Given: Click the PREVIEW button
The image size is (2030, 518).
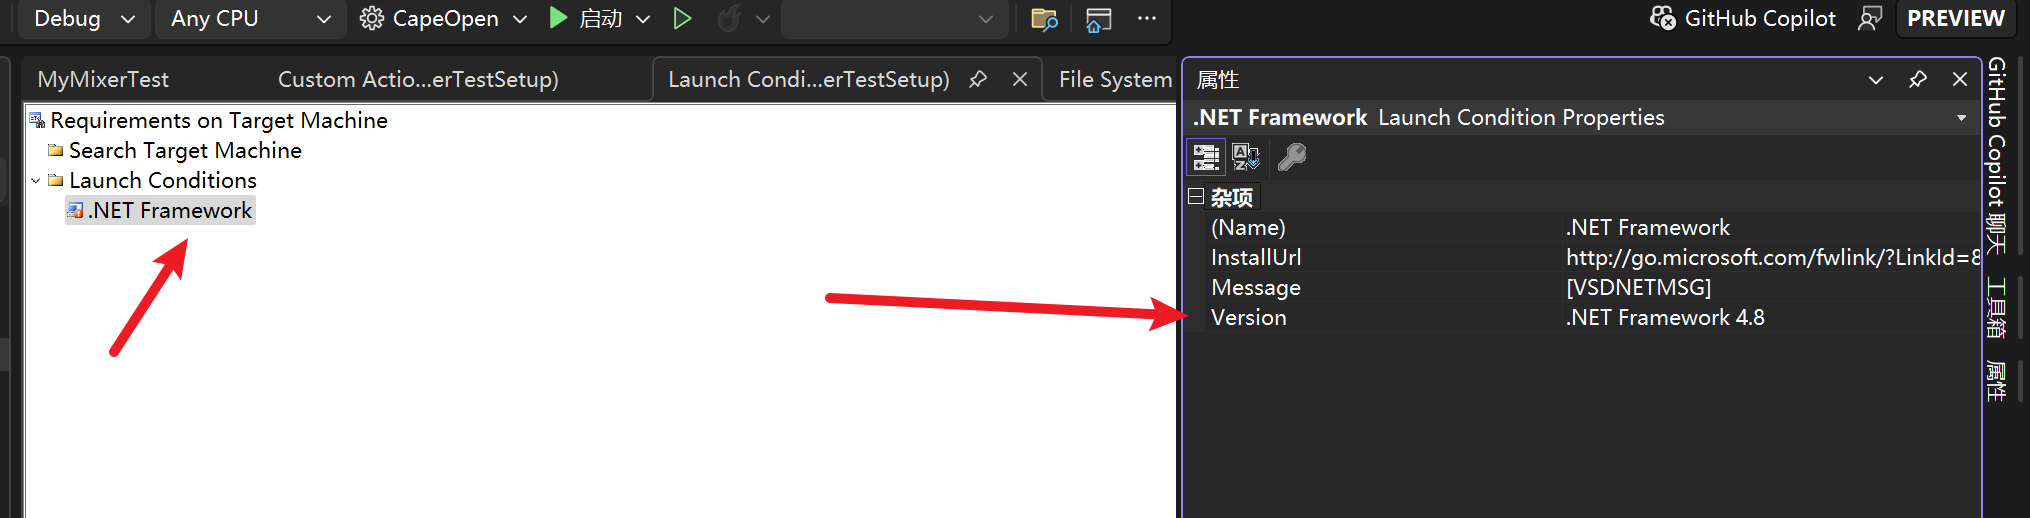Looking at the screenshot, I should point(1955,18).
